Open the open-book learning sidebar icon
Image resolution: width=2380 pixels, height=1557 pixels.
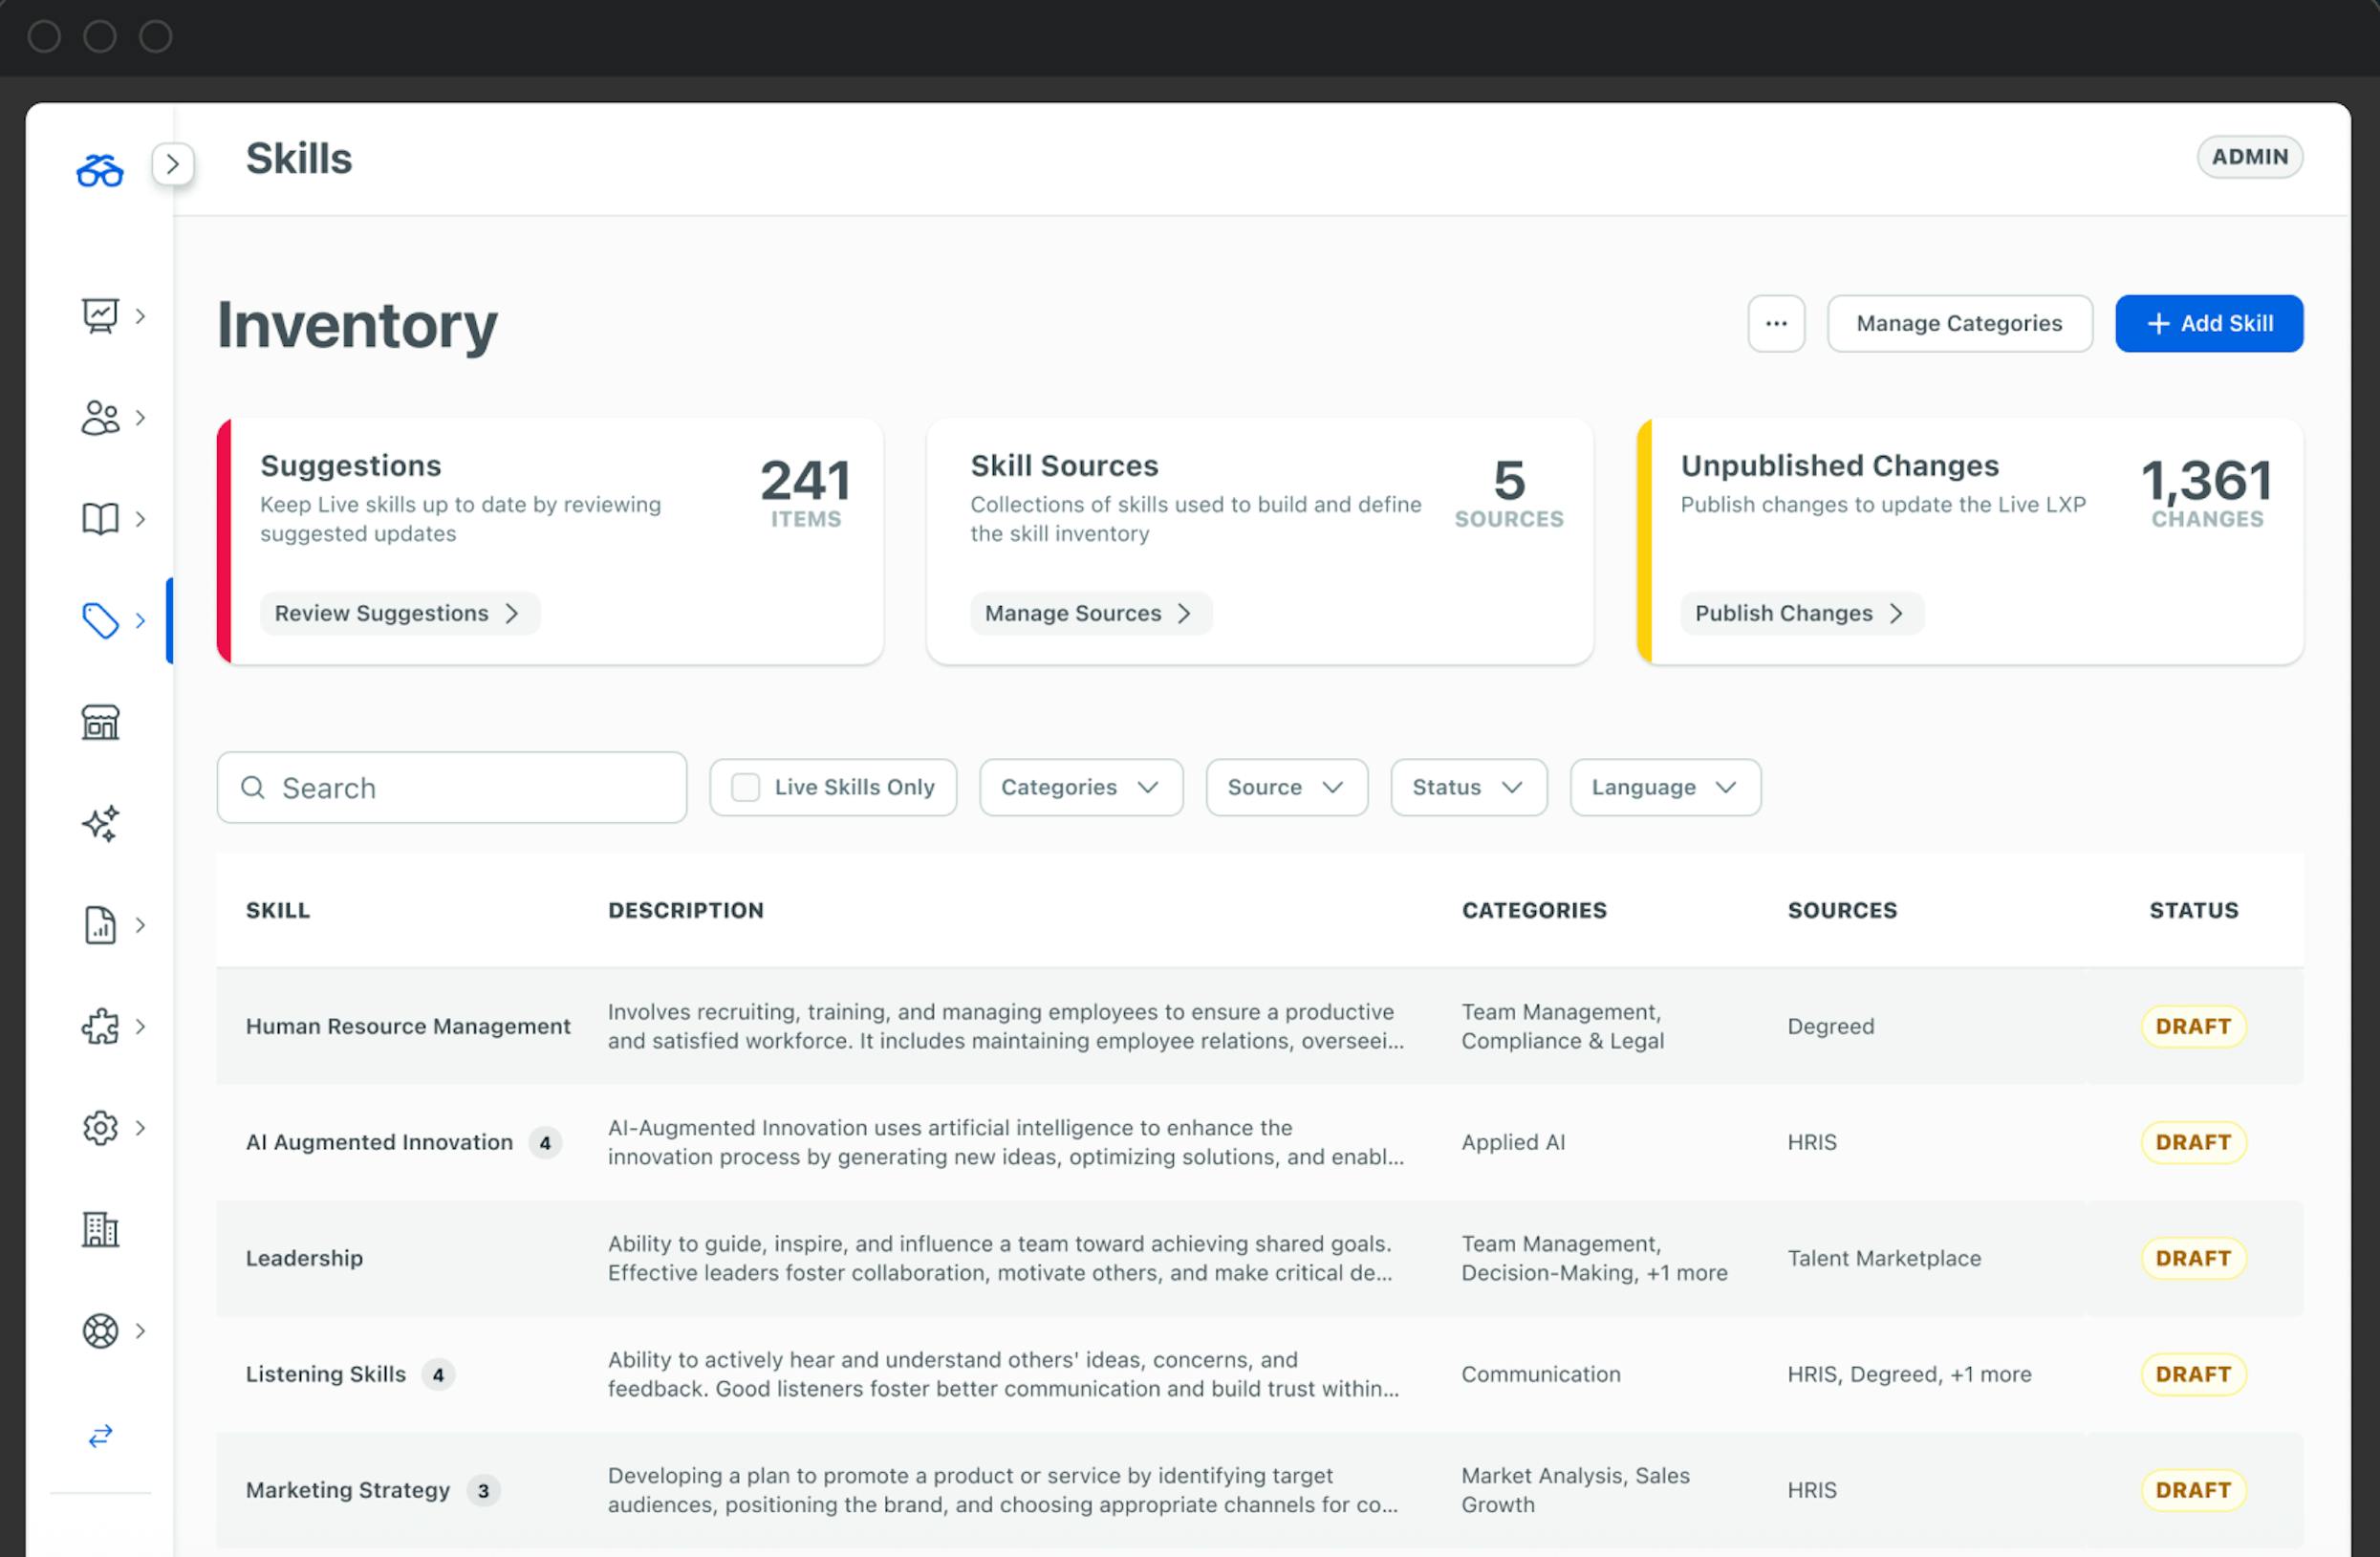(x=100, y=519)
